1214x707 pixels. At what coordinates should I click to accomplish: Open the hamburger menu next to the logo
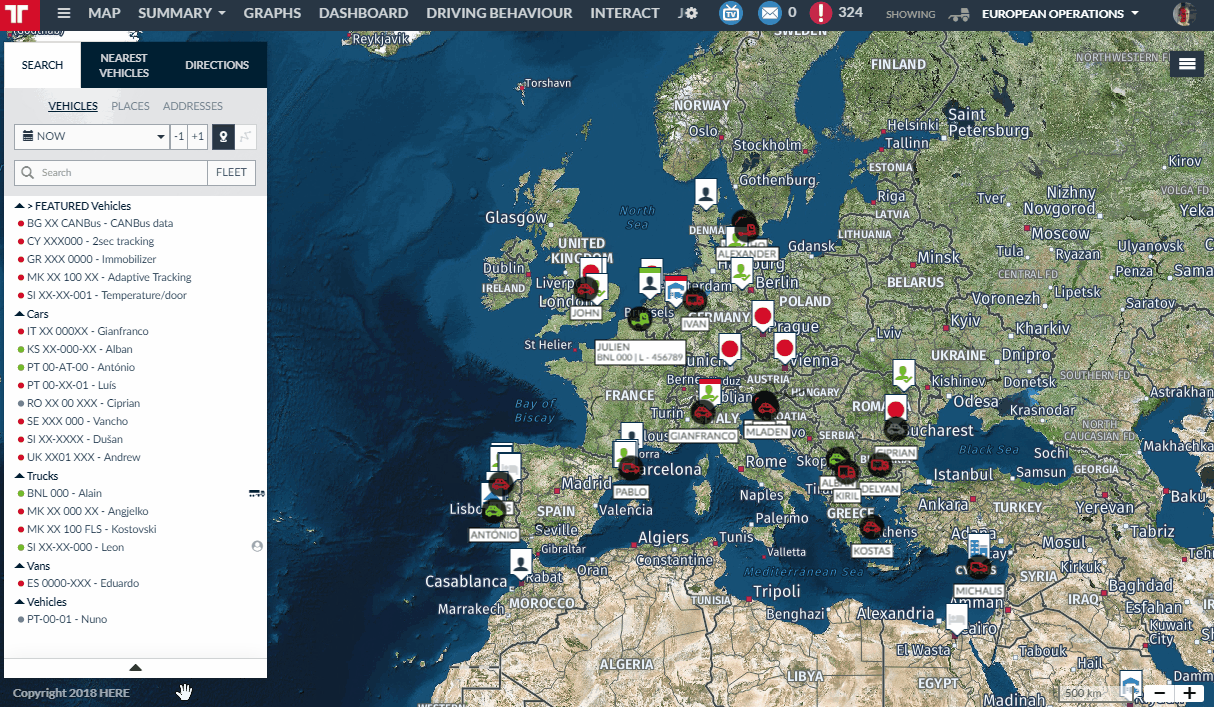(x=64, y=14)
